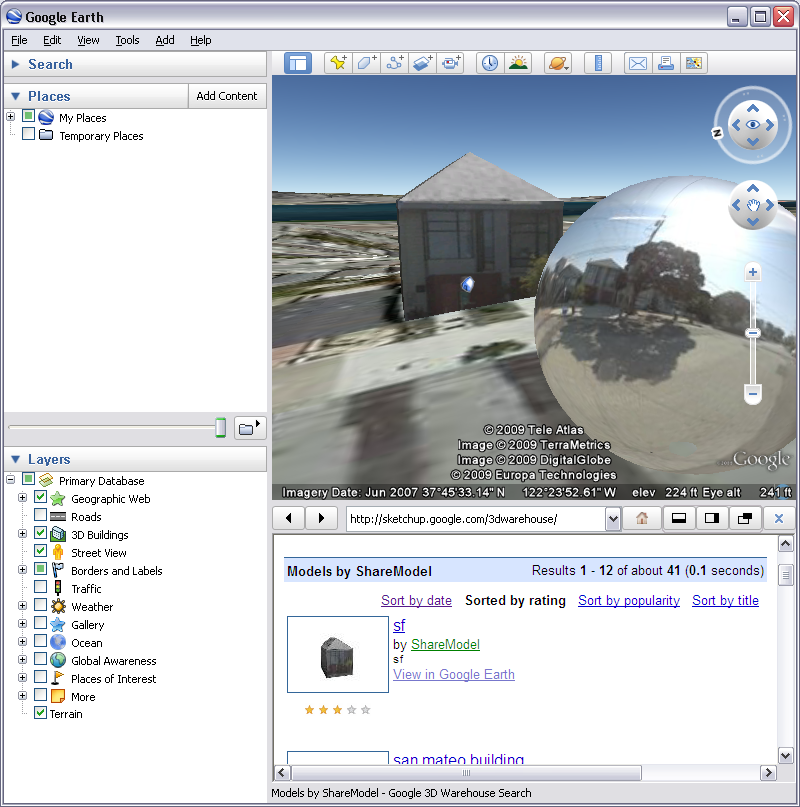
Task: Open the URL address dropdown arrow
Action: click(x=613, y=519)
